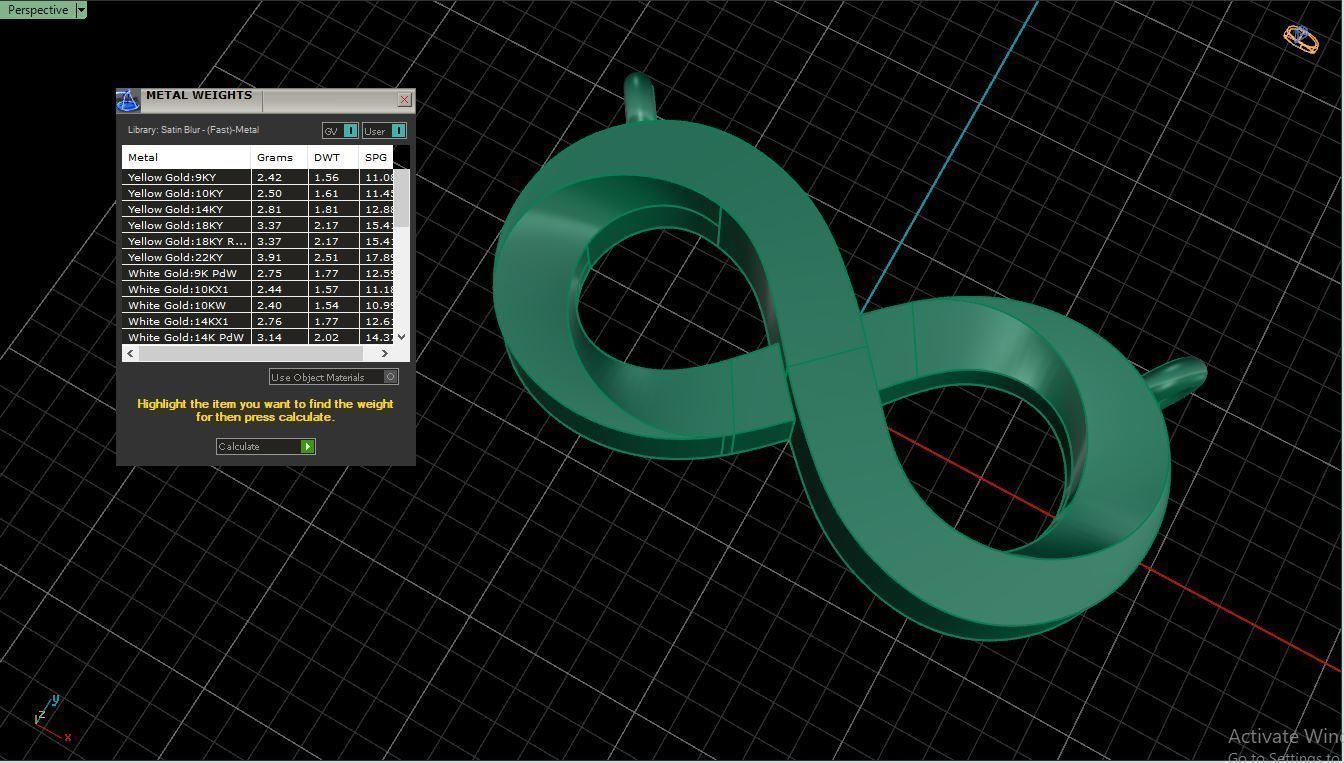Click the 1.57 DWT value

326,289
